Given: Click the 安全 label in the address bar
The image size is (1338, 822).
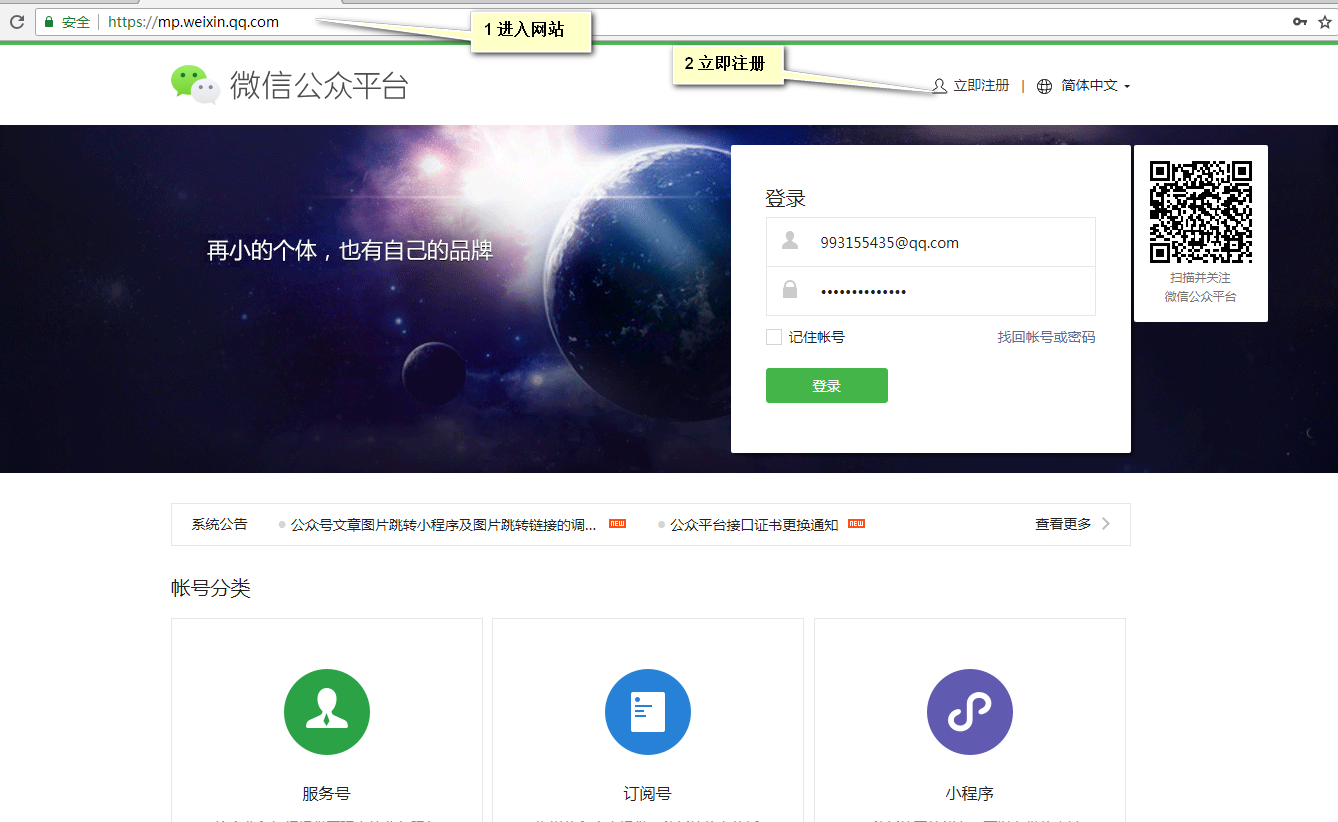Looking at the screenshot, I should point(76,22).
